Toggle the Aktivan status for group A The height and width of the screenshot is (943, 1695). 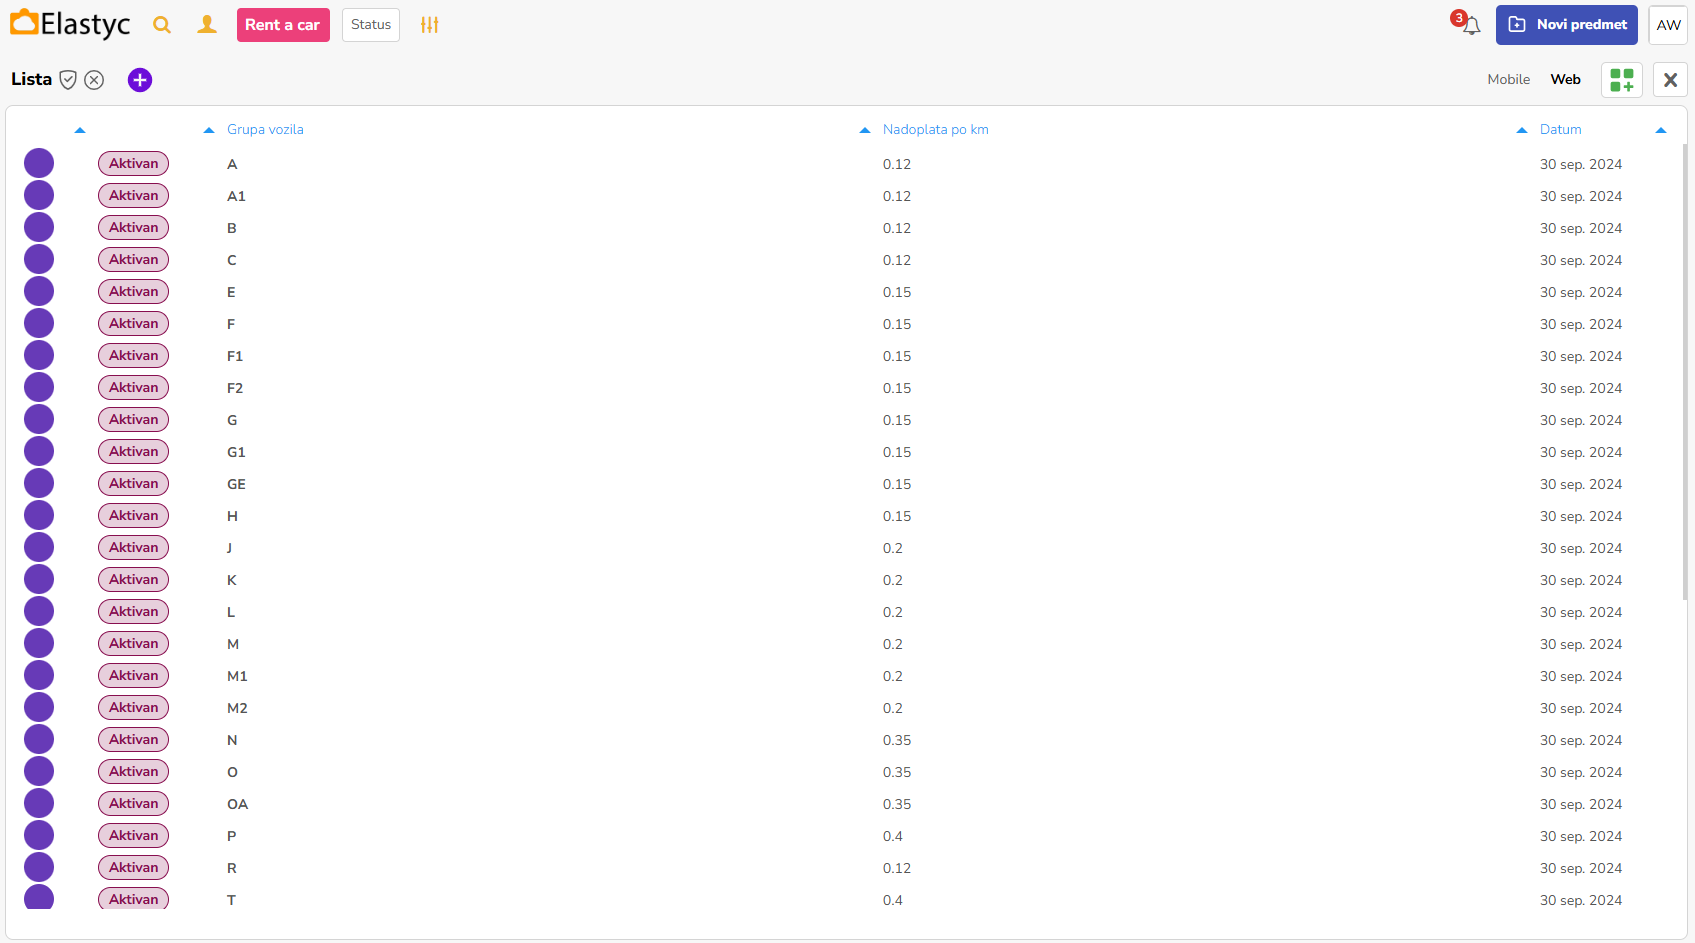click(133, 164)
